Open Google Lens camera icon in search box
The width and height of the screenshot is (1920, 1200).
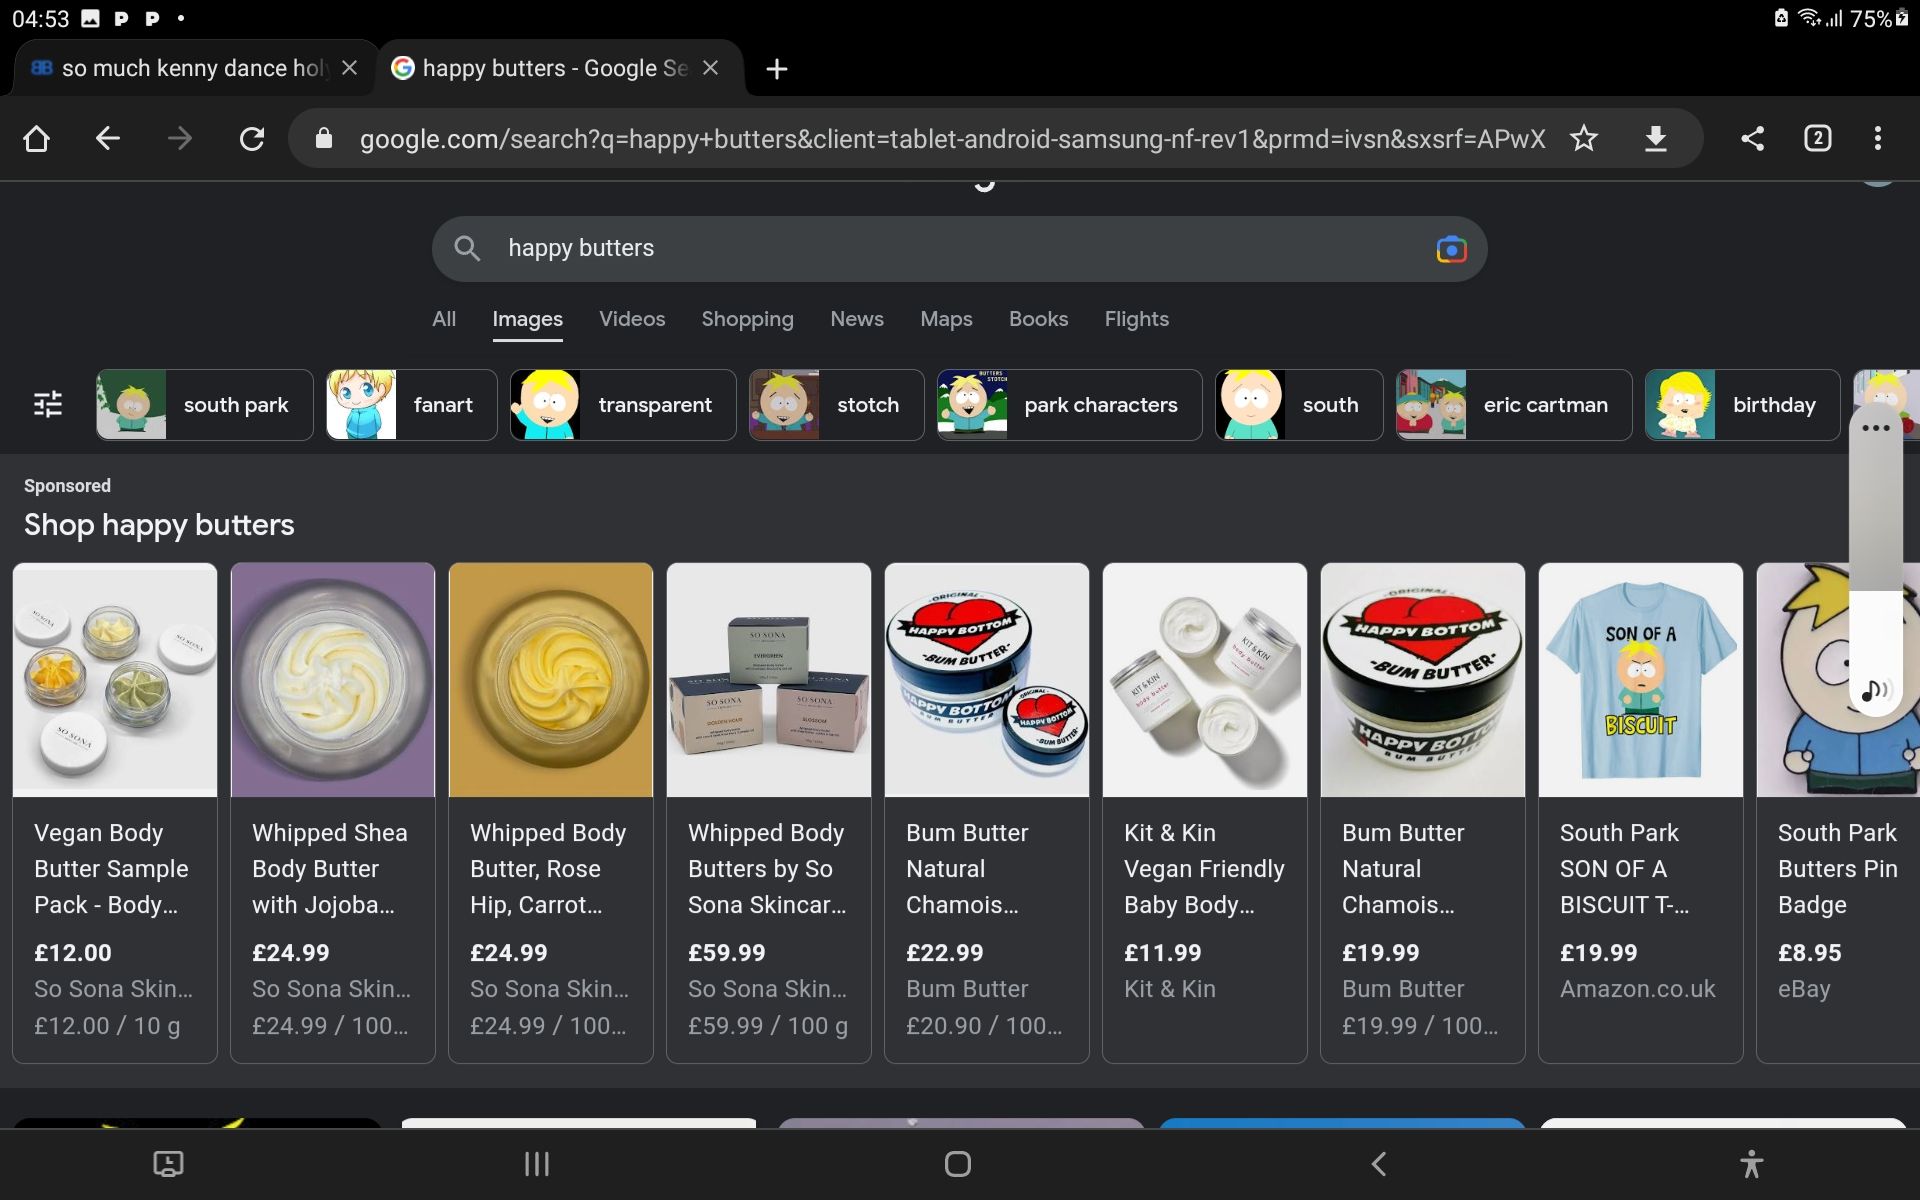pyautogui.click(x=1451, y=248)
